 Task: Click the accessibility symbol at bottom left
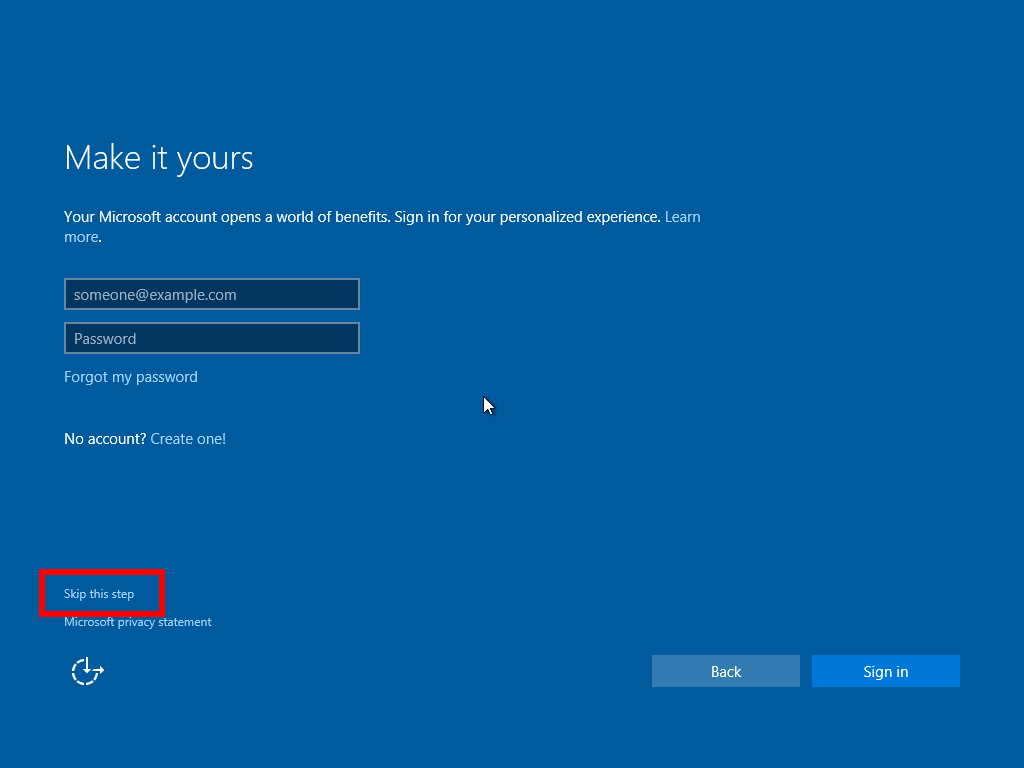[x=86, y=670]
